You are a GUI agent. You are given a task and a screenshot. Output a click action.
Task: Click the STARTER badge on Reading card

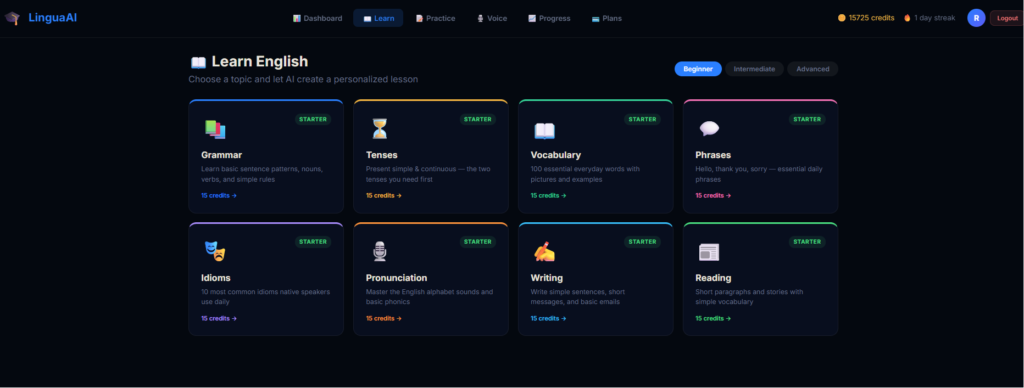tap(807, 242)
